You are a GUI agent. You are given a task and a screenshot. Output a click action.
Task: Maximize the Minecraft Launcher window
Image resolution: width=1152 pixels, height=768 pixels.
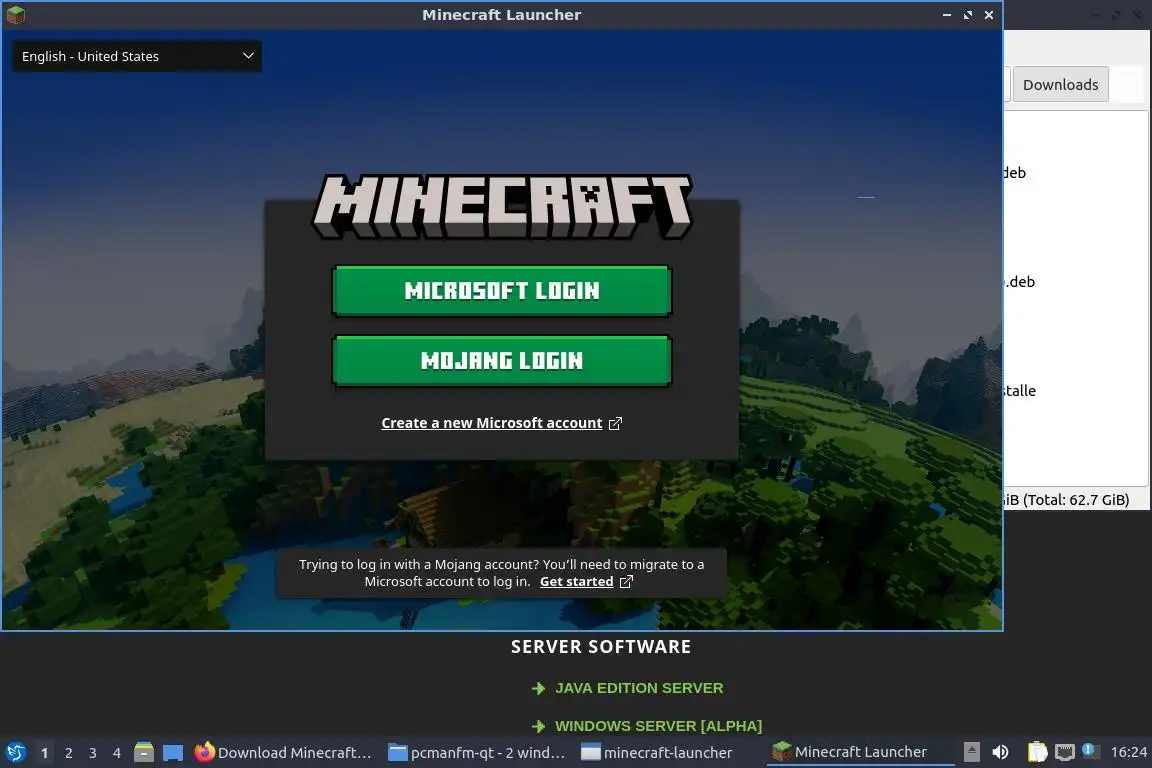(968, 15)
